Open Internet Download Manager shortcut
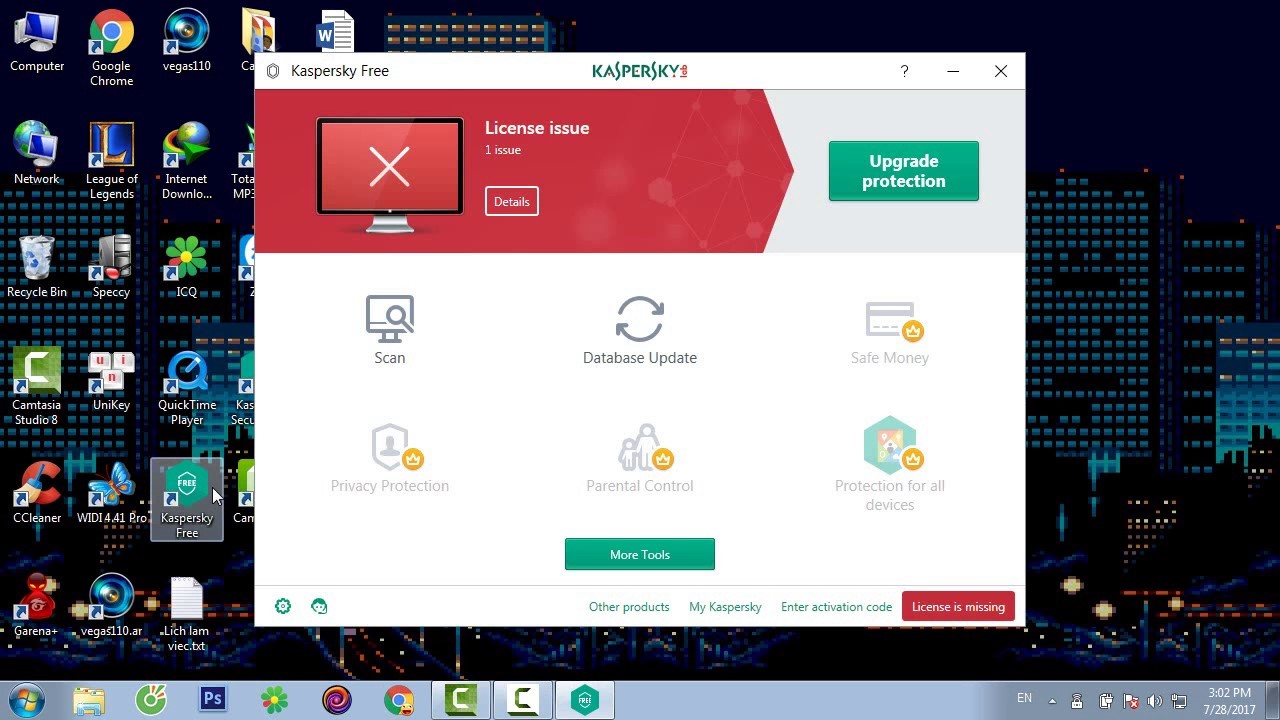 tap(186, 161)
